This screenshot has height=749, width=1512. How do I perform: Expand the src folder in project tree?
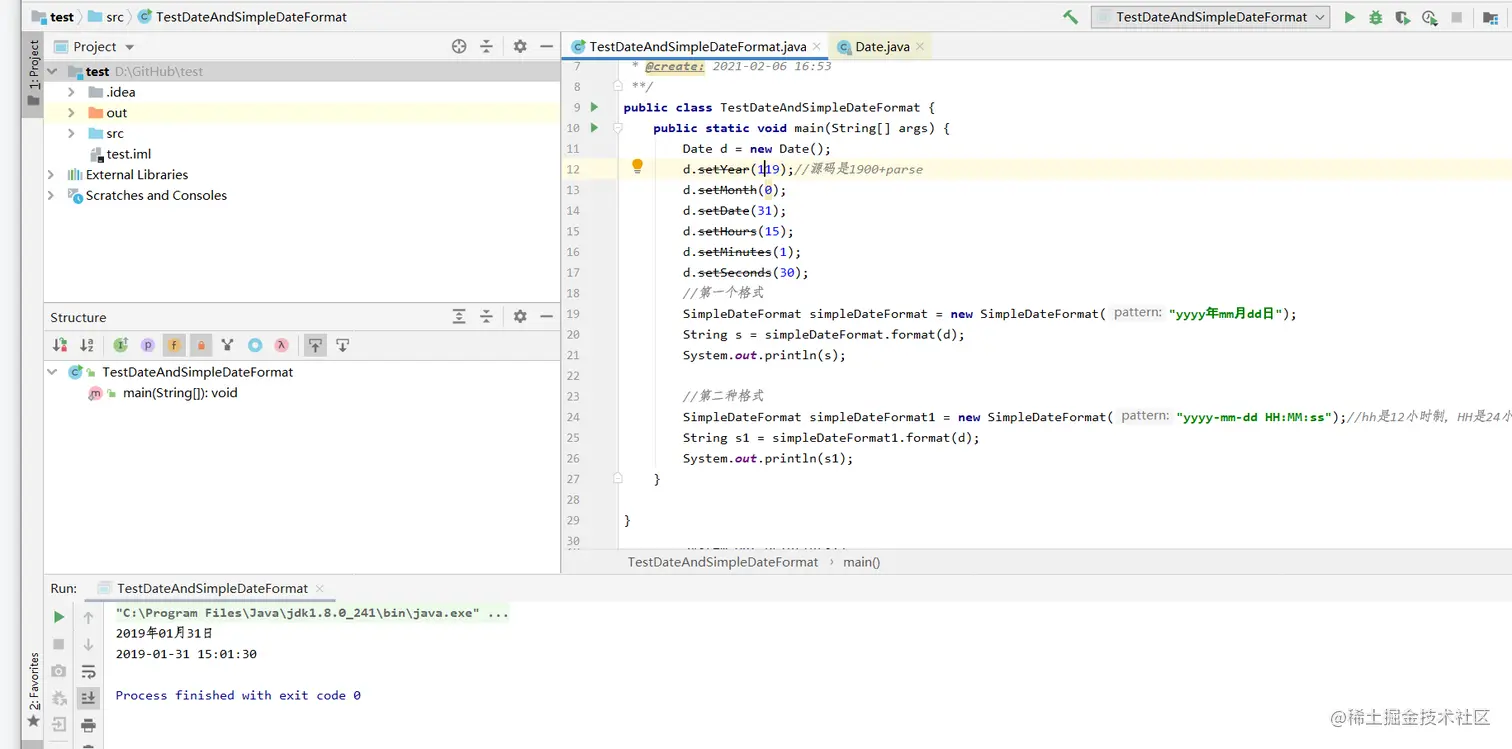coord(71,133)
